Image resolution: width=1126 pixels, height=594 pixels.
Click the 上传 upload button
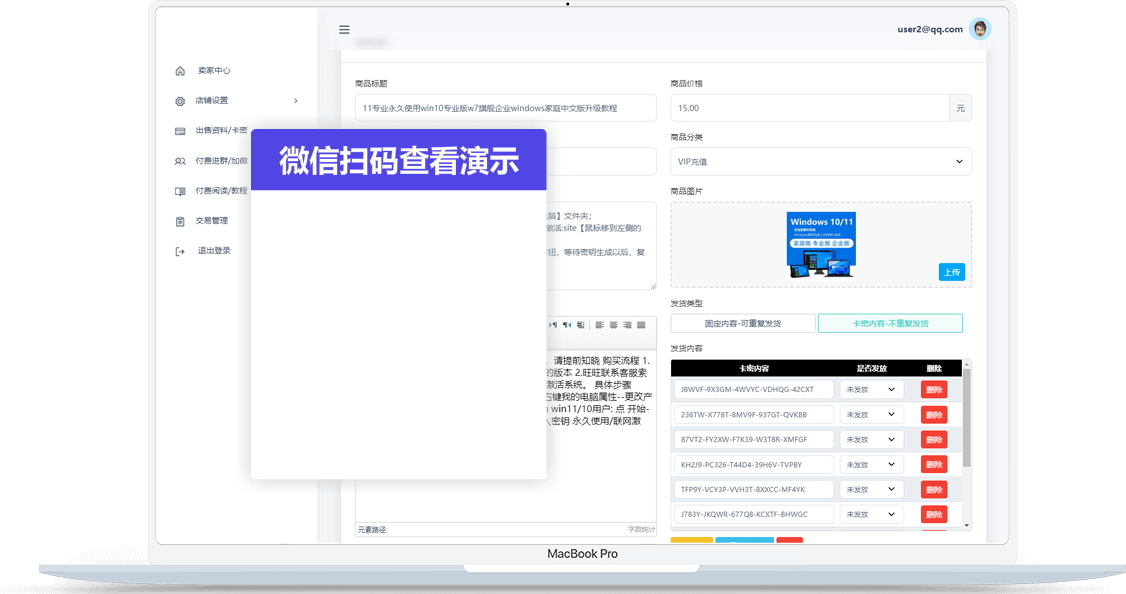951,272
